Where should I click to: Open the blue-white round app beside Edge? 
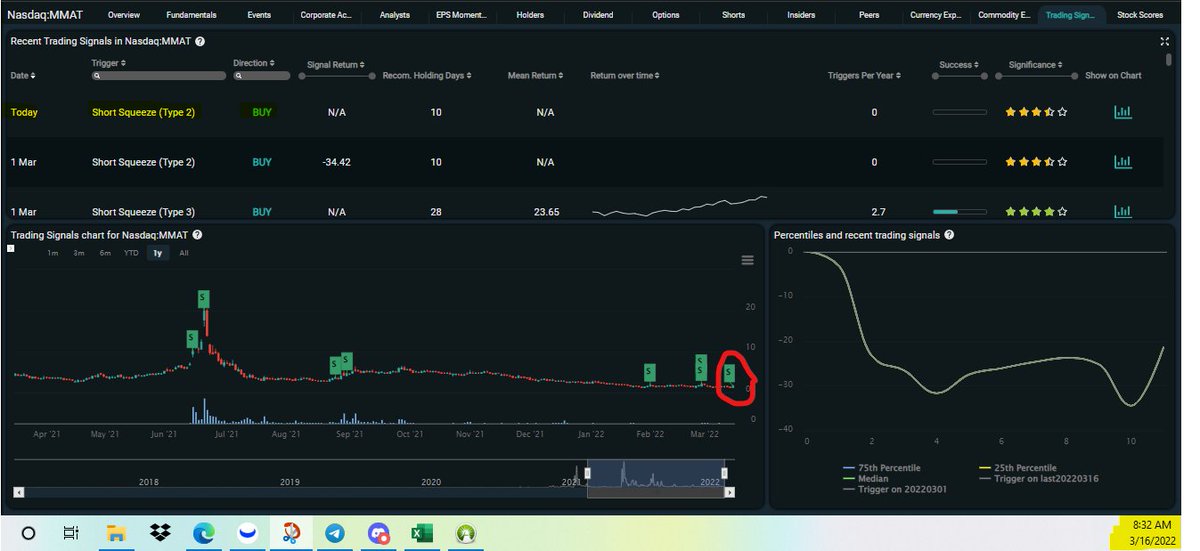pyautogui.click(x=247, y=533)
